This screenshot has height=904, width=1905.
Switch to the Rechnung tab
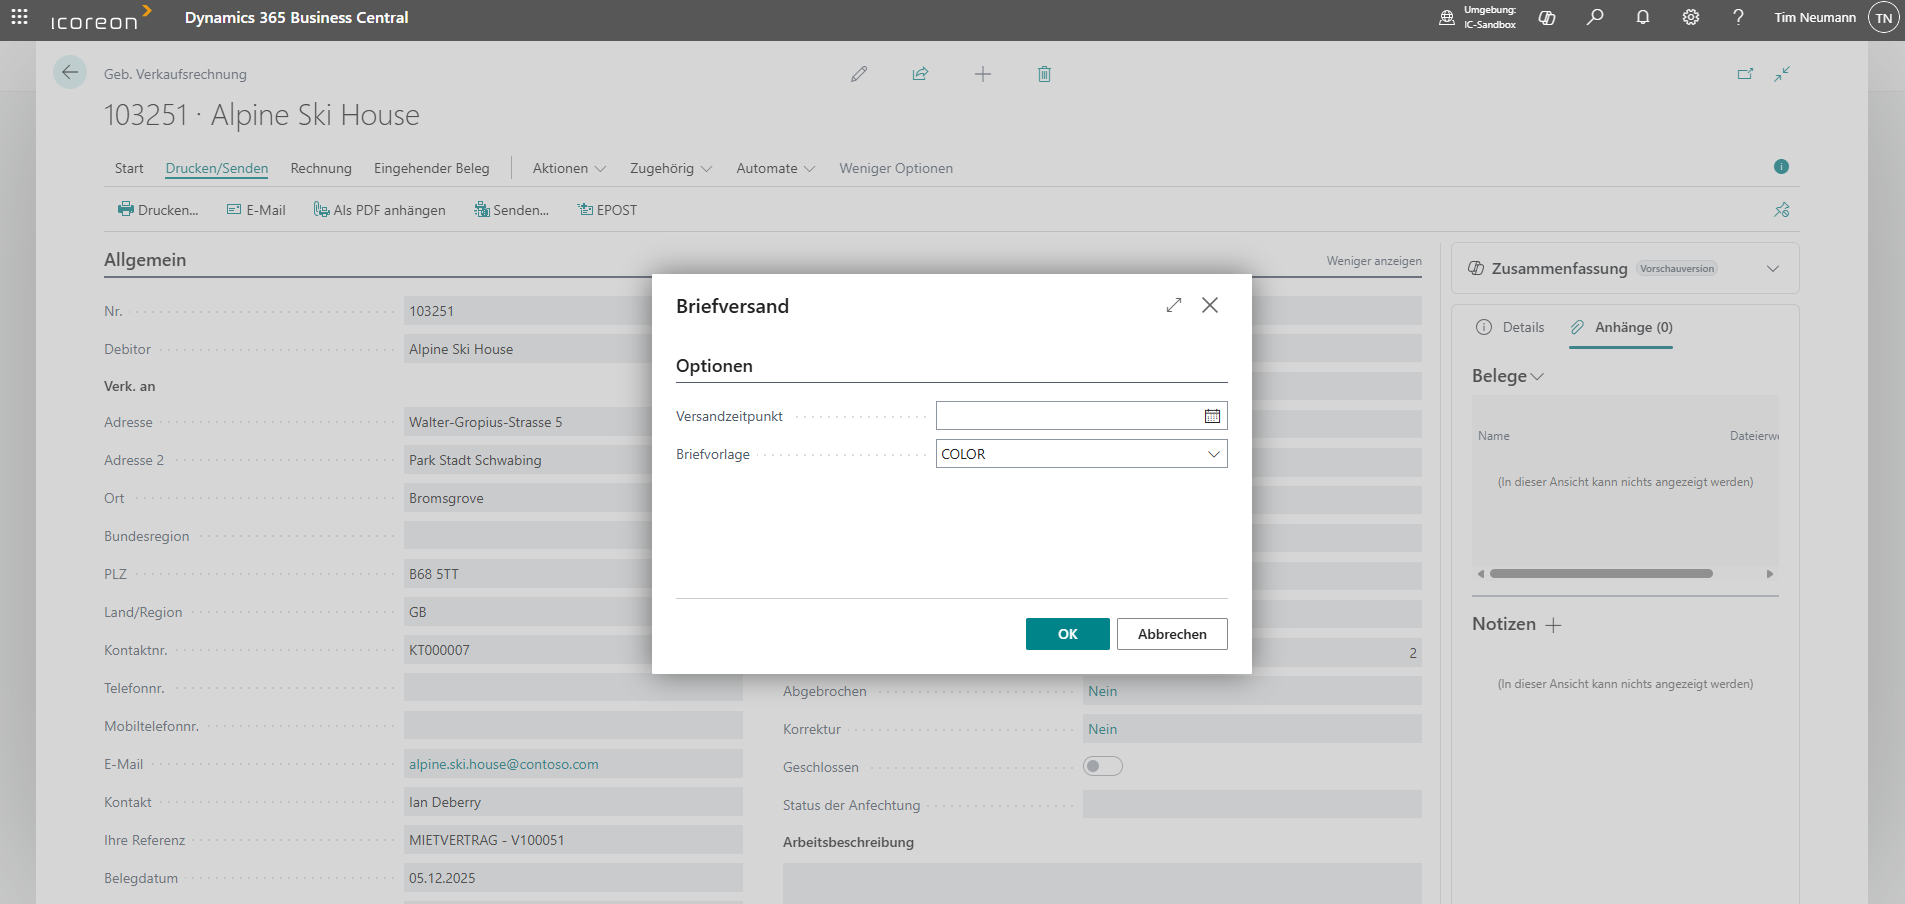[321, 168]
